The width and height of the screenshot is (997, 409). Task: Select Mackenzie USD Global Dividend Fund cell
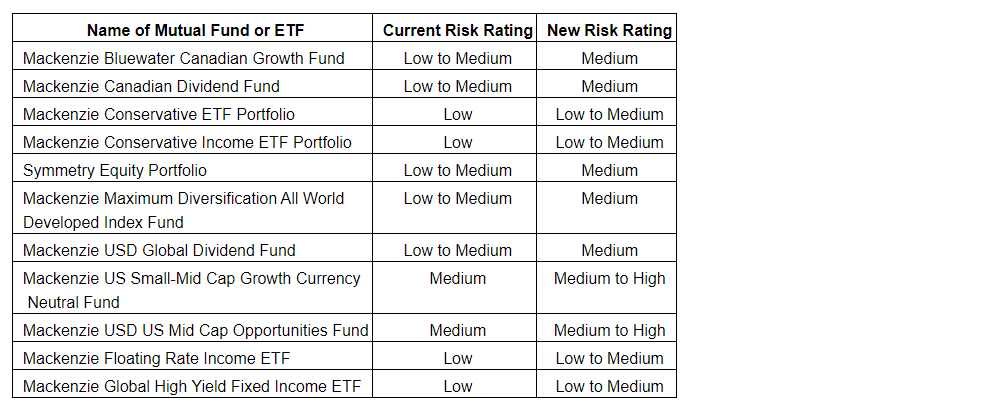pyautogui.click(x=159, y=250)
